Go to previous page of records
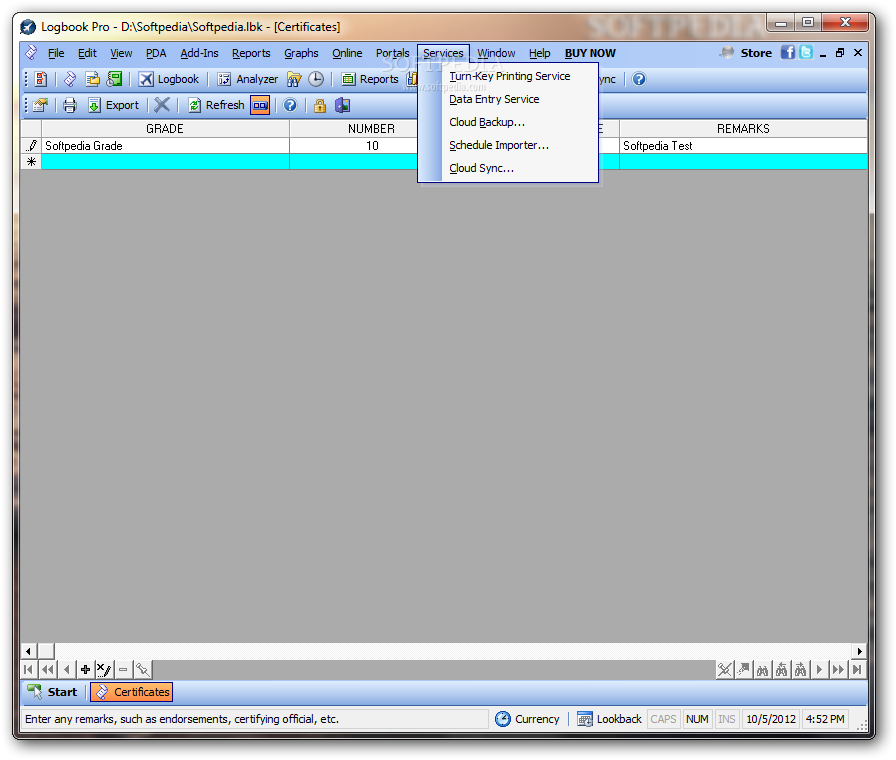 click(x=47, y=669)
